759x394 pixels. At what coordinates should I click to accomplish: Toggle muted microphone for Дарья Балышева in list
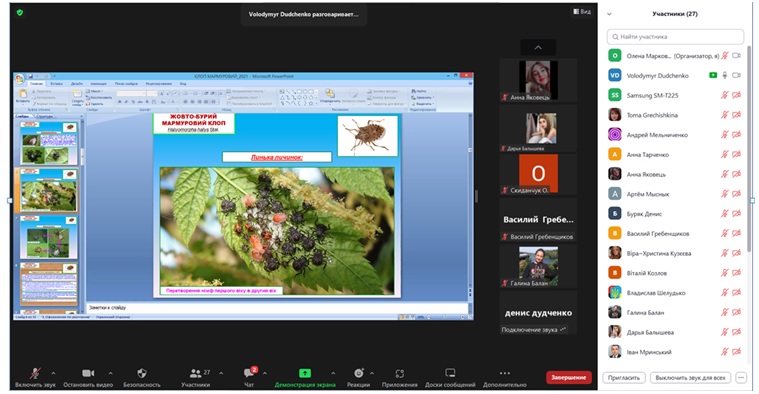coord(725,332)
